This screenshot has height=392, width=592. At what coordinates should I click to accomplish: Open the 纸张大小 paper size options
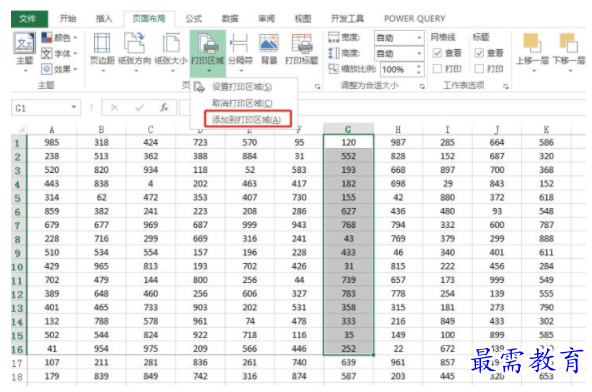[x=171, y=52]
